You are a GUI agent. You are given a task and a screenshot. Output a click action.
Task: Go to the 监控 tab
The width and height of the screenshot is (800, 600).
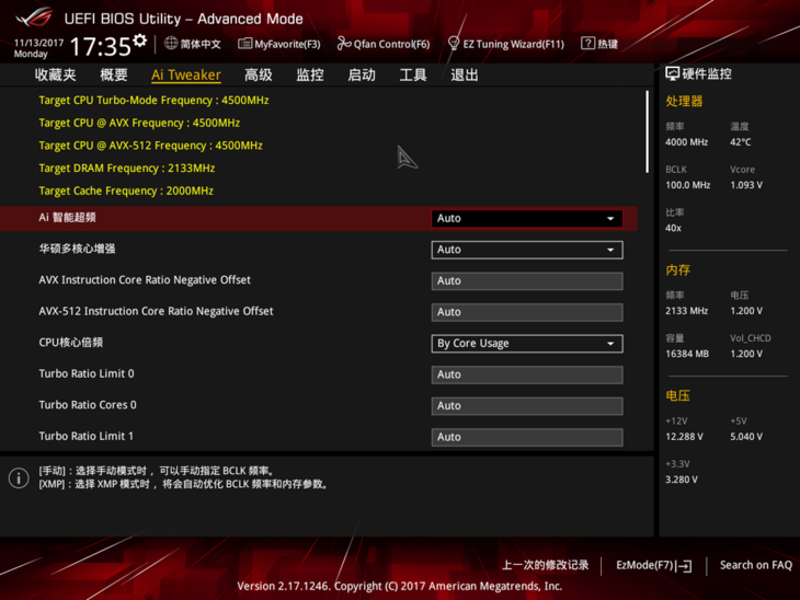pyautogui.click(x=310, y=75)
